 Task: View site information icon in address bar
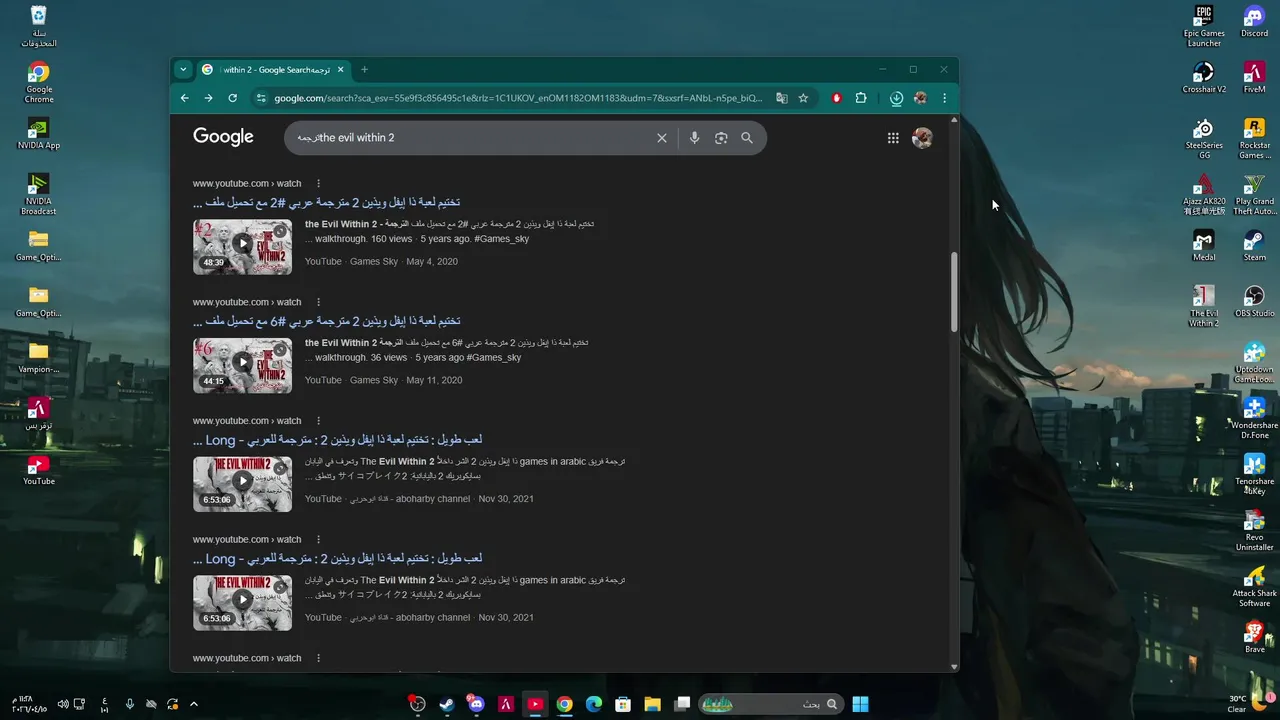tap(261, 98)
